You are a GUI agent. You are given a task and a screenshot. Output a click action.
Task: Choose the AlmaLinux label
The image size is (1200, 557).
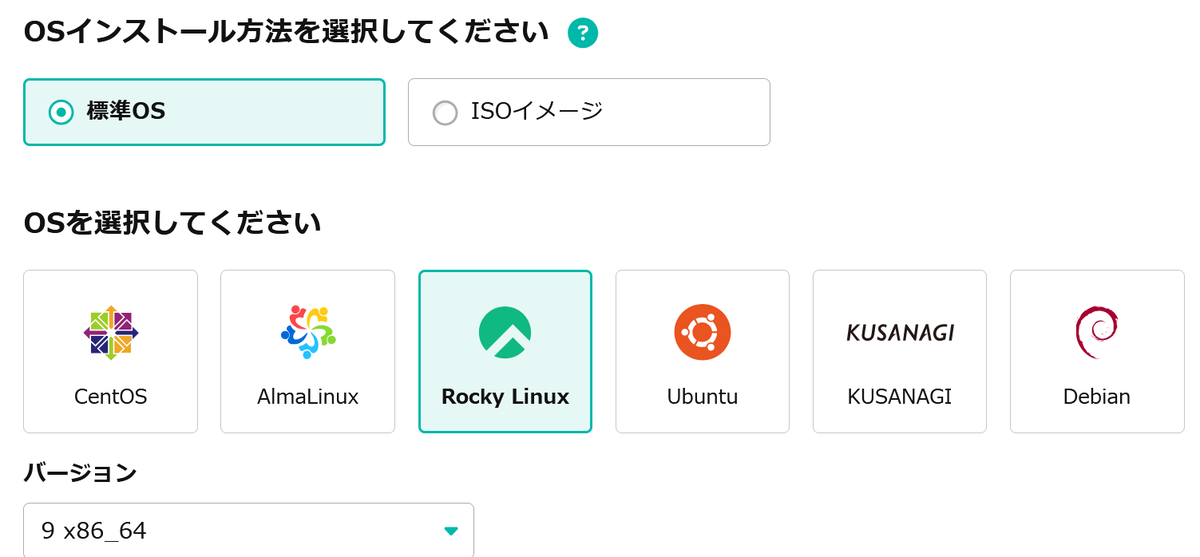click(x=308, y=397)
